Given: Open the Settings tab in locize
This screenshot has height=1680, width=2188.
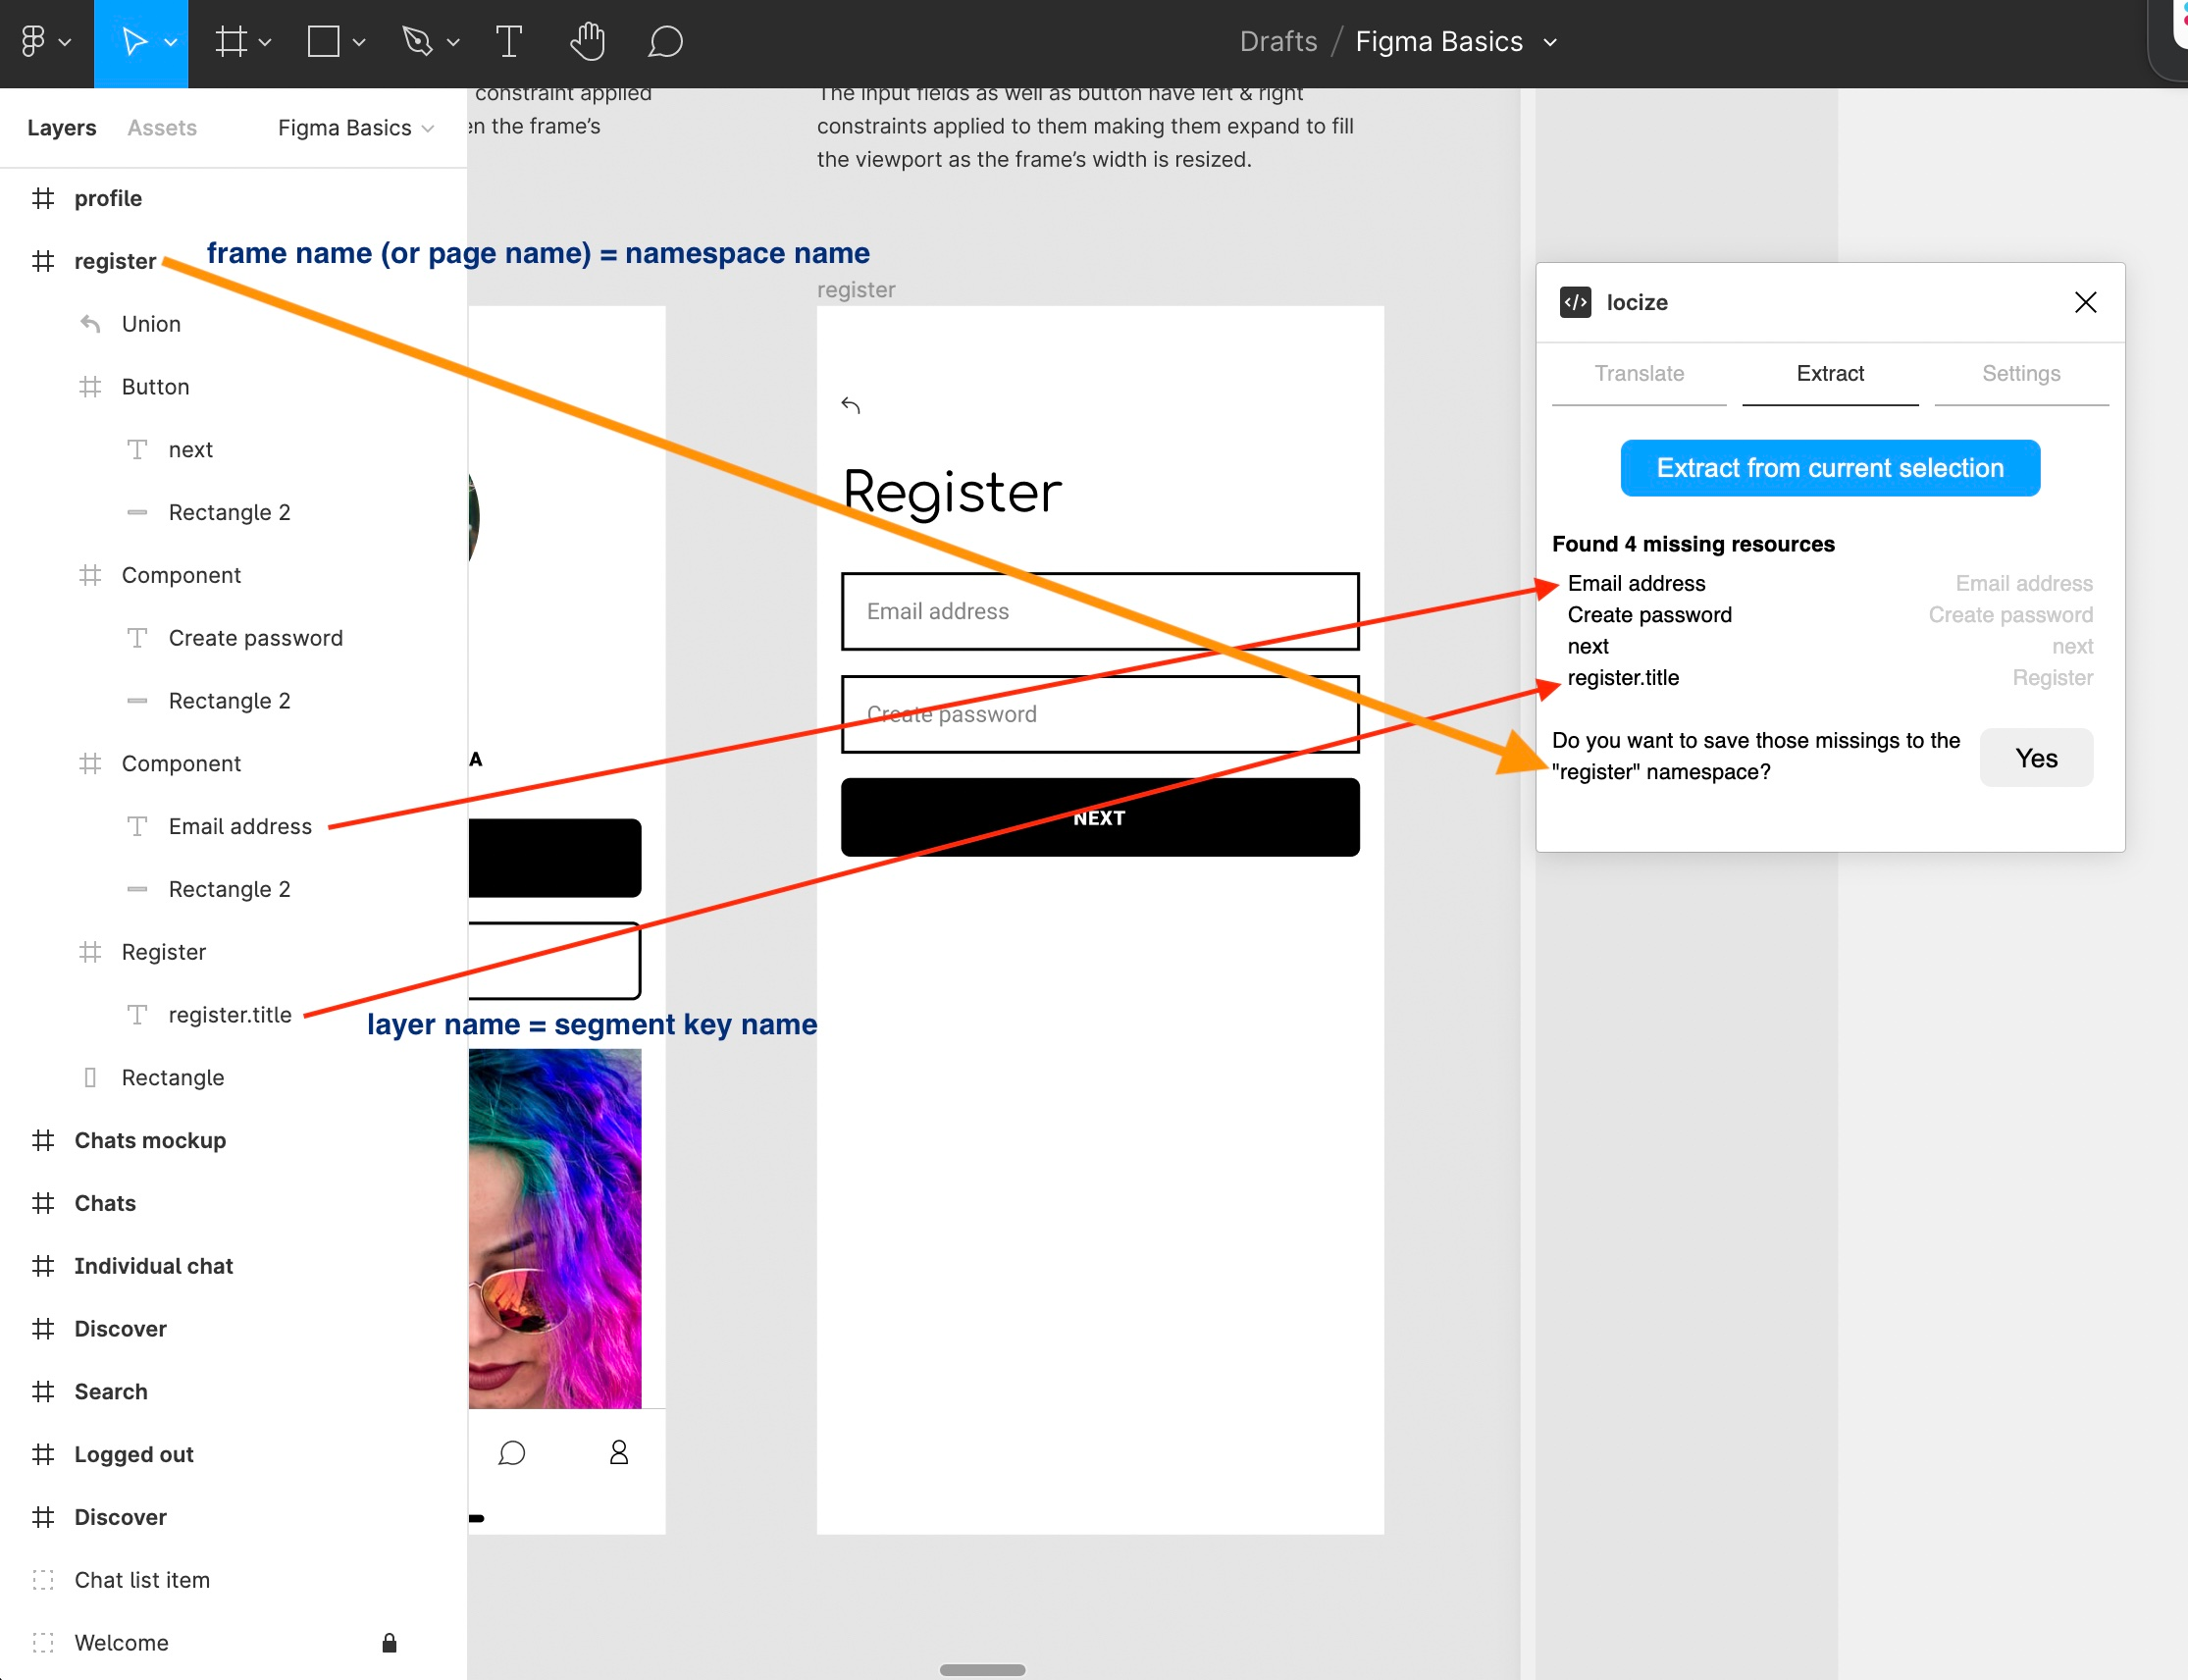Looking at the screenshot, I should tap(2021, 373).
